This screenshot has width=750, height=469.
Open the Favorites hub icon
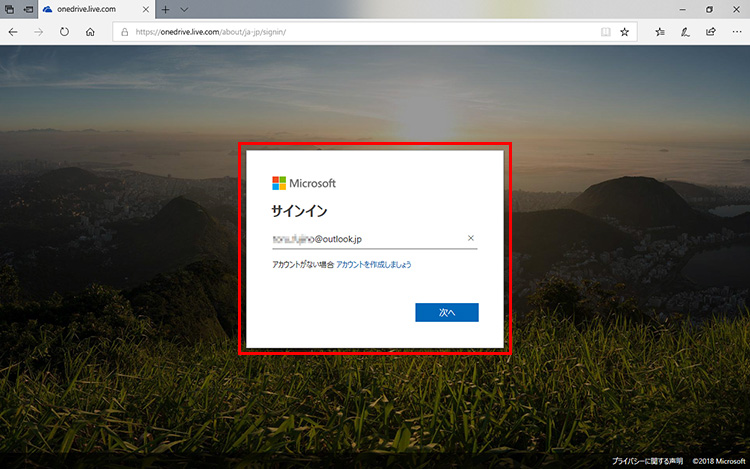point(660,32)
